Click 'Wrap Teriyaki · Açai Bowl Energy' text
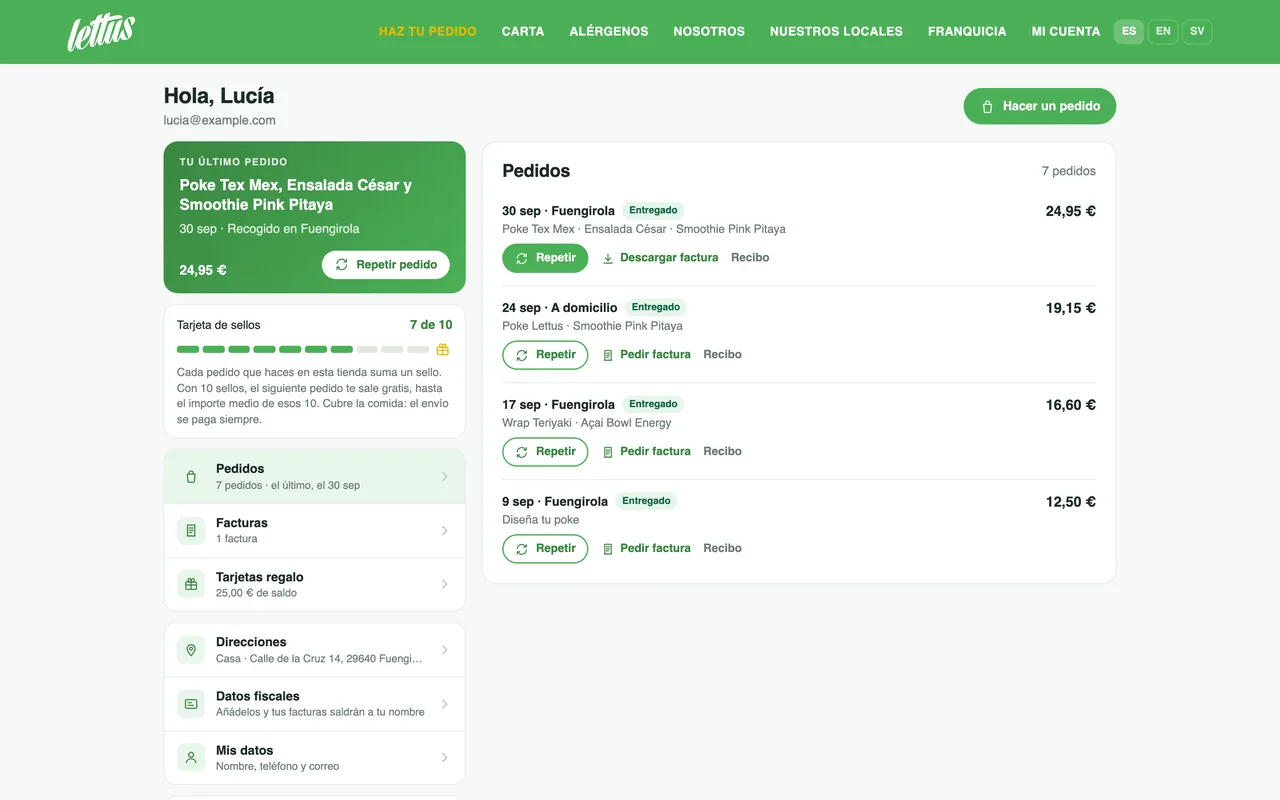 587,423
